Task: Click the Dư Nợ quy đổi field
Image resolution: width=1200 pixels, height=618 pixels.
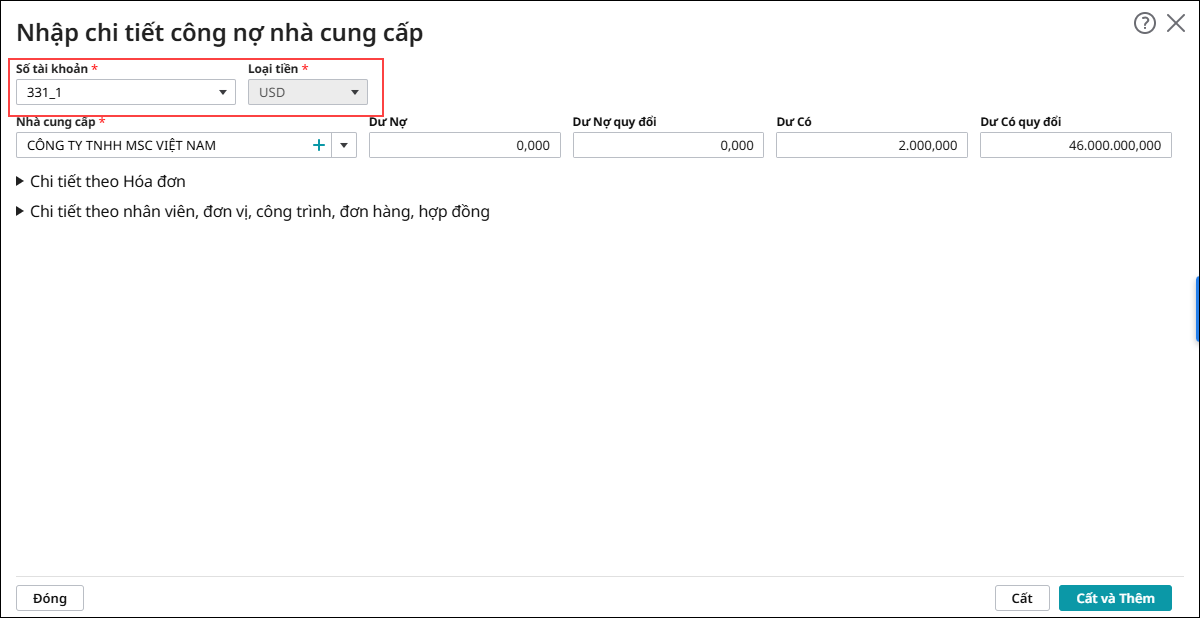Action: pos(668,145)
